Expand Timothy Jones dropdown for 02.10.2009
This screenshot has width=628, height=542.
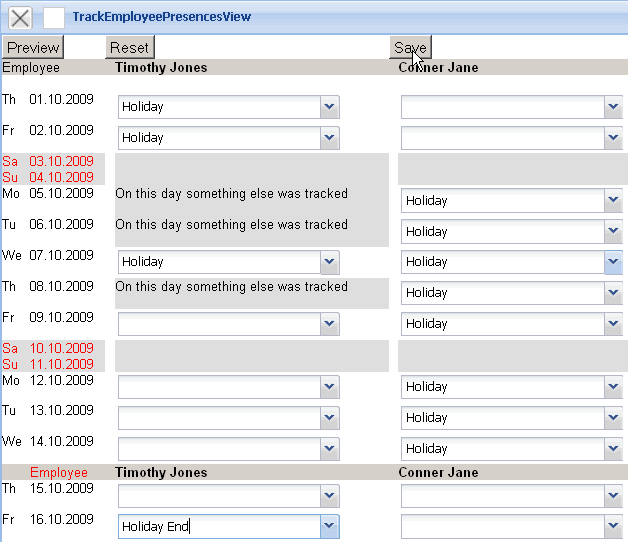coord(329,138)
